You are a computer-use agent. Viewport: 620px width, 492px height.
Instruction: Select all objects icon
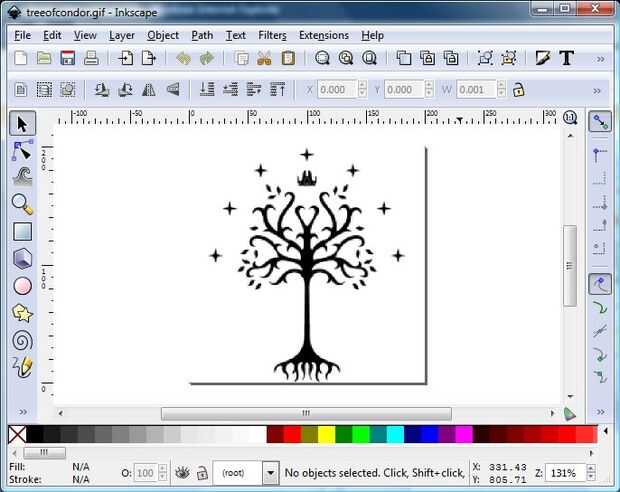21,90
